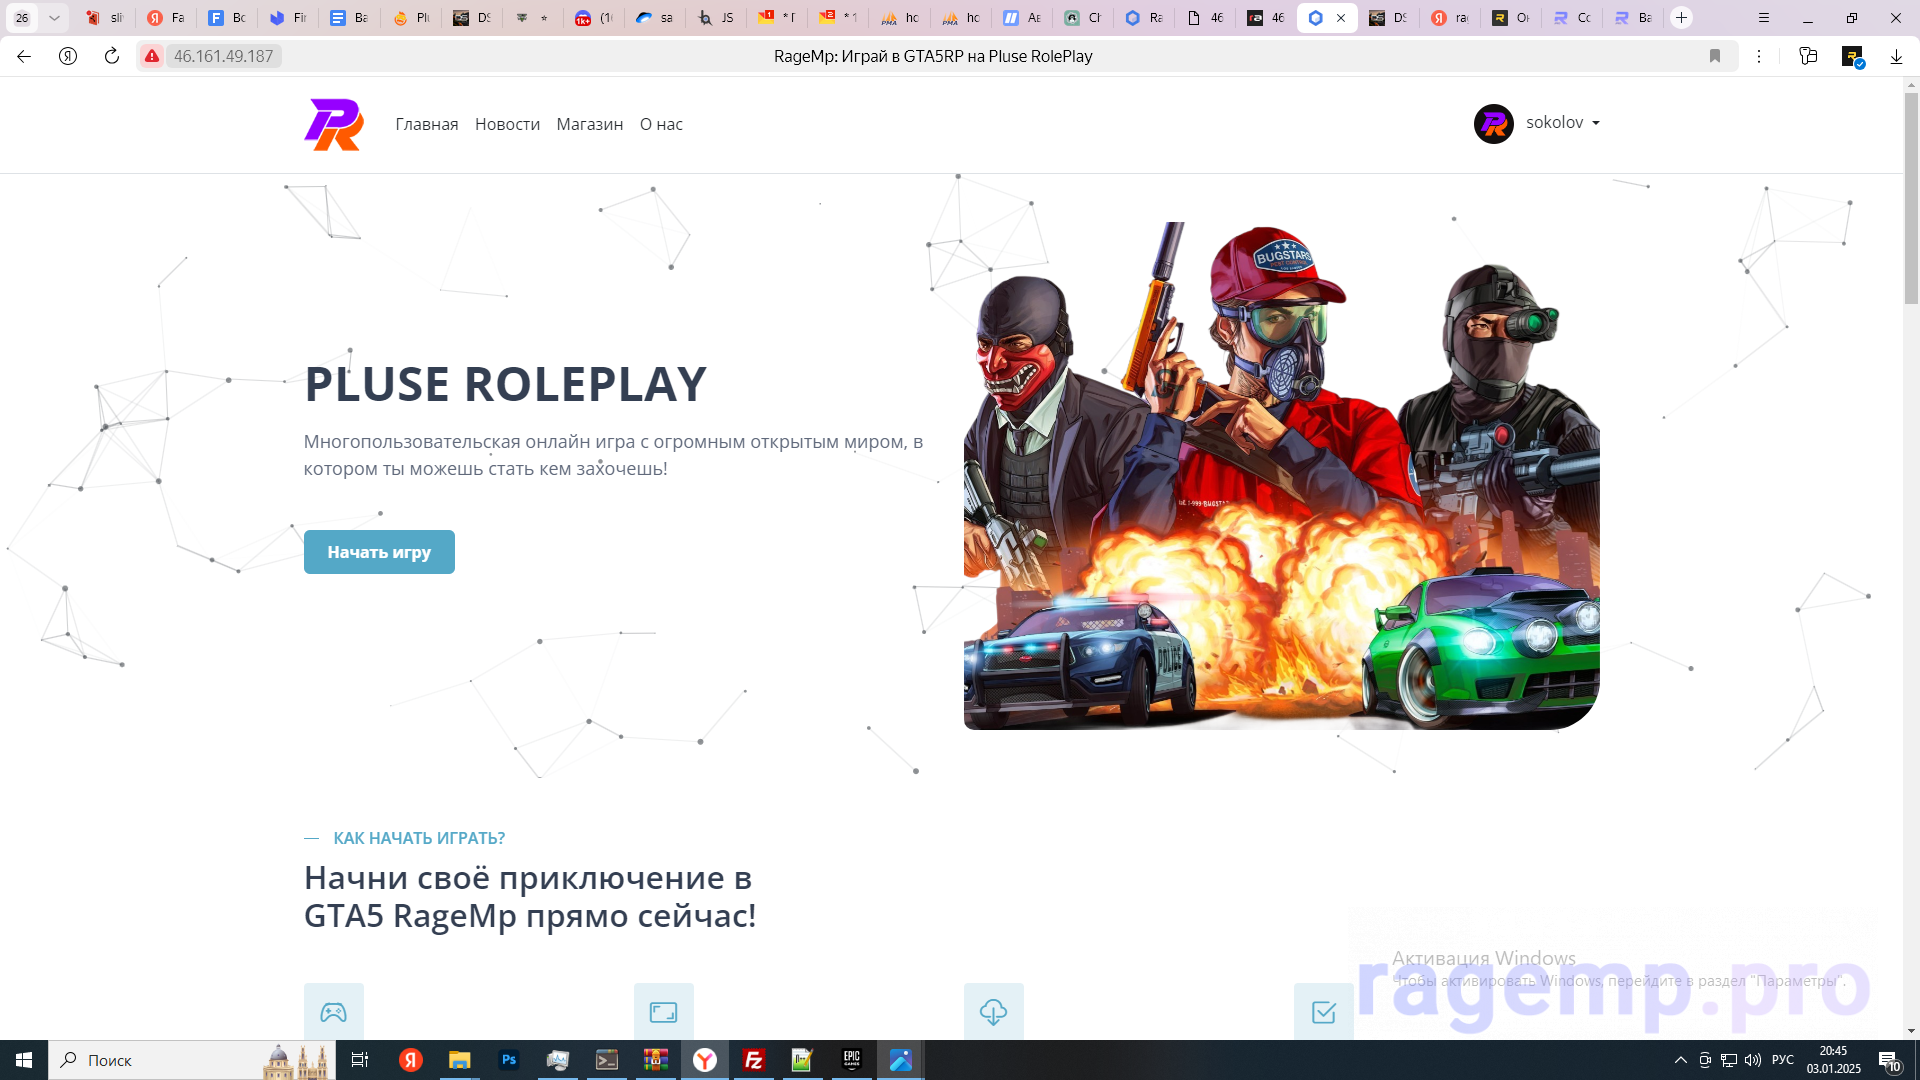Click the cloud download step icon
The width and height of the screenshot is (1920, 1080).
click(993, 1012)
